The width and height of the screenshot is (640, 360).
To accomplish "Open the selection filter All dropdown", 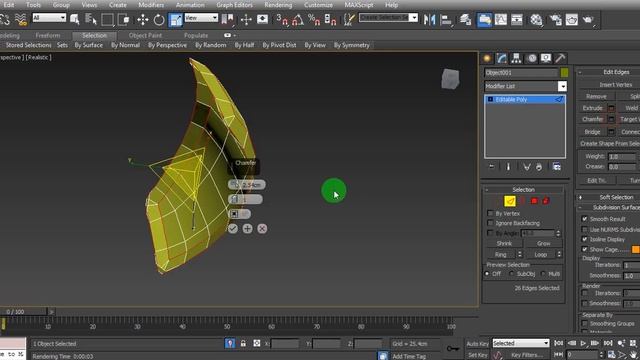I will [x=49, y=18].
